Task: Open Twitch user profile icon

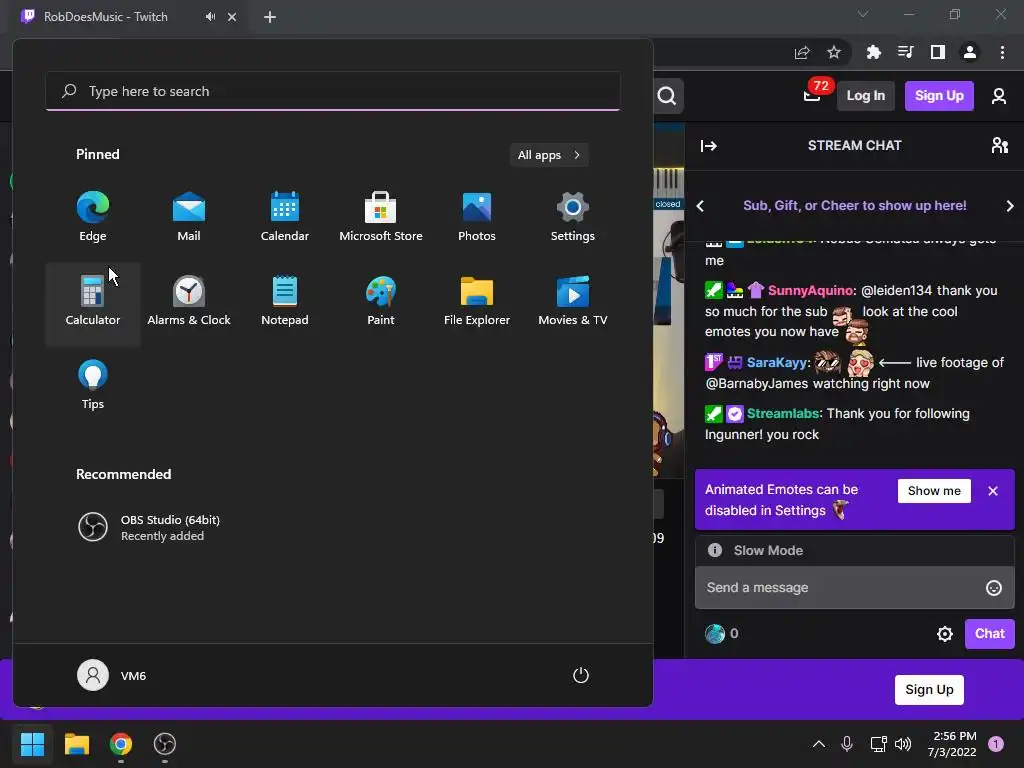Action: pyautogui.click(x=999, y=96)
